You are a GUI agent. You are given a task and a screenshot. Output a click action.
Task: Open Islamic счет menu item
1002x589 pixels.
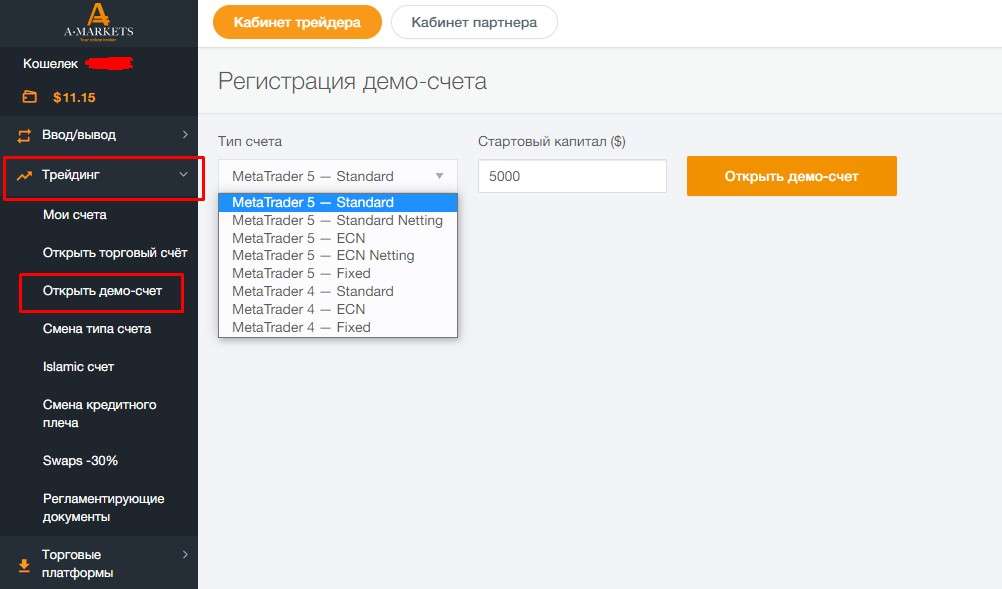click(79, 367)
